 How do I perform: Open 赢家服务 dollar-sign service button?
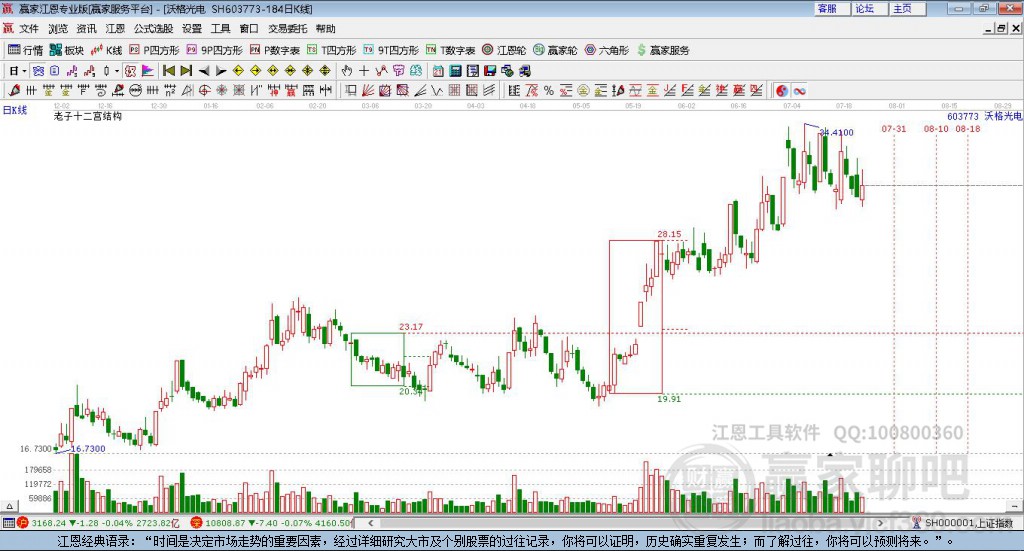[x=663, y=50]
